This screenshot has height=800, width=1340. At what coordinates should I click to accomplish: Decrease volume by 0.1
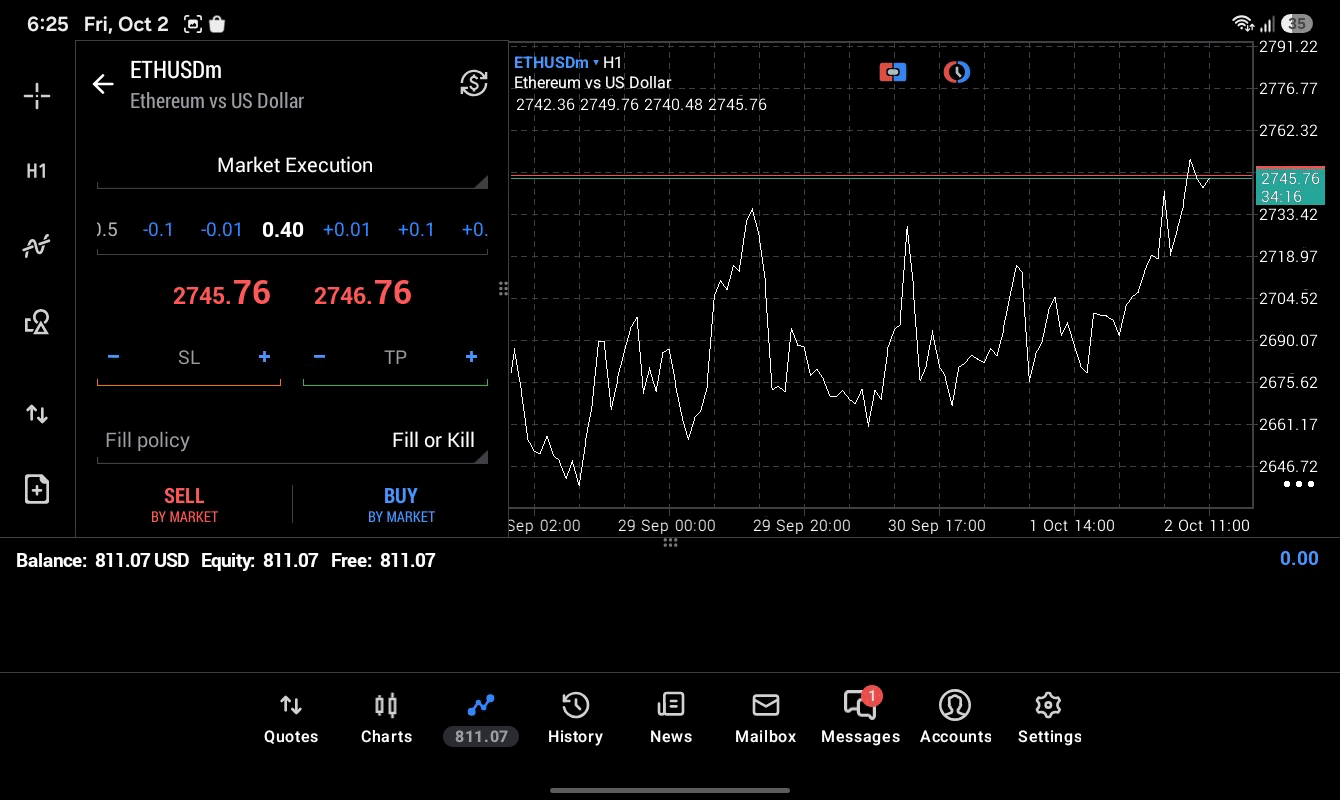(x=158, y=230)
